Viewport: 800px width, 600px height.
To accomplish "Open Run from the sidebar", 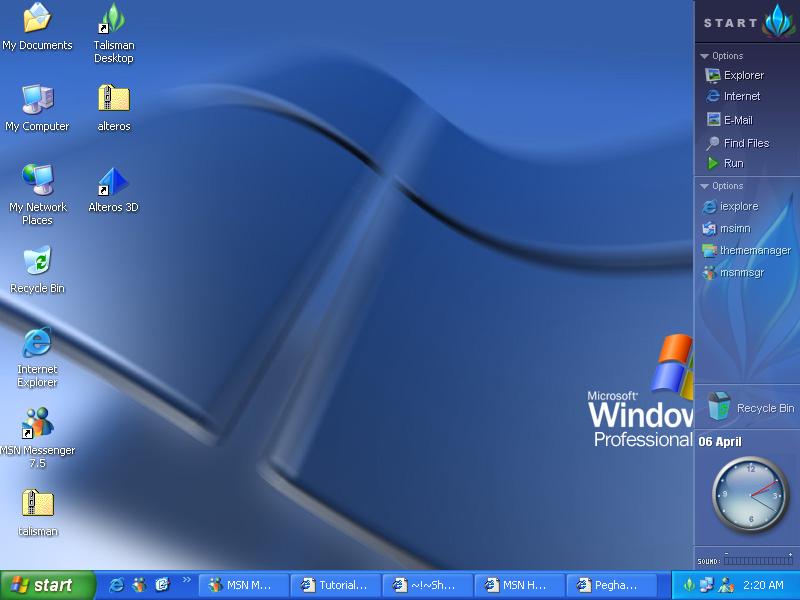I will coord(725,163).
